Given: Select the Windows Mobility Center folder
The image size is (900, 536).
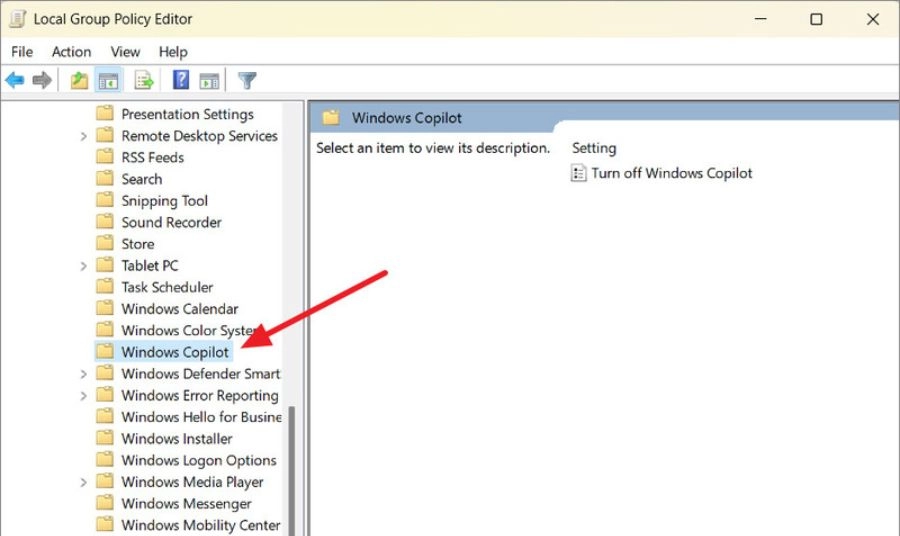Looking at the screenshot, I should [x=201, y=525].
